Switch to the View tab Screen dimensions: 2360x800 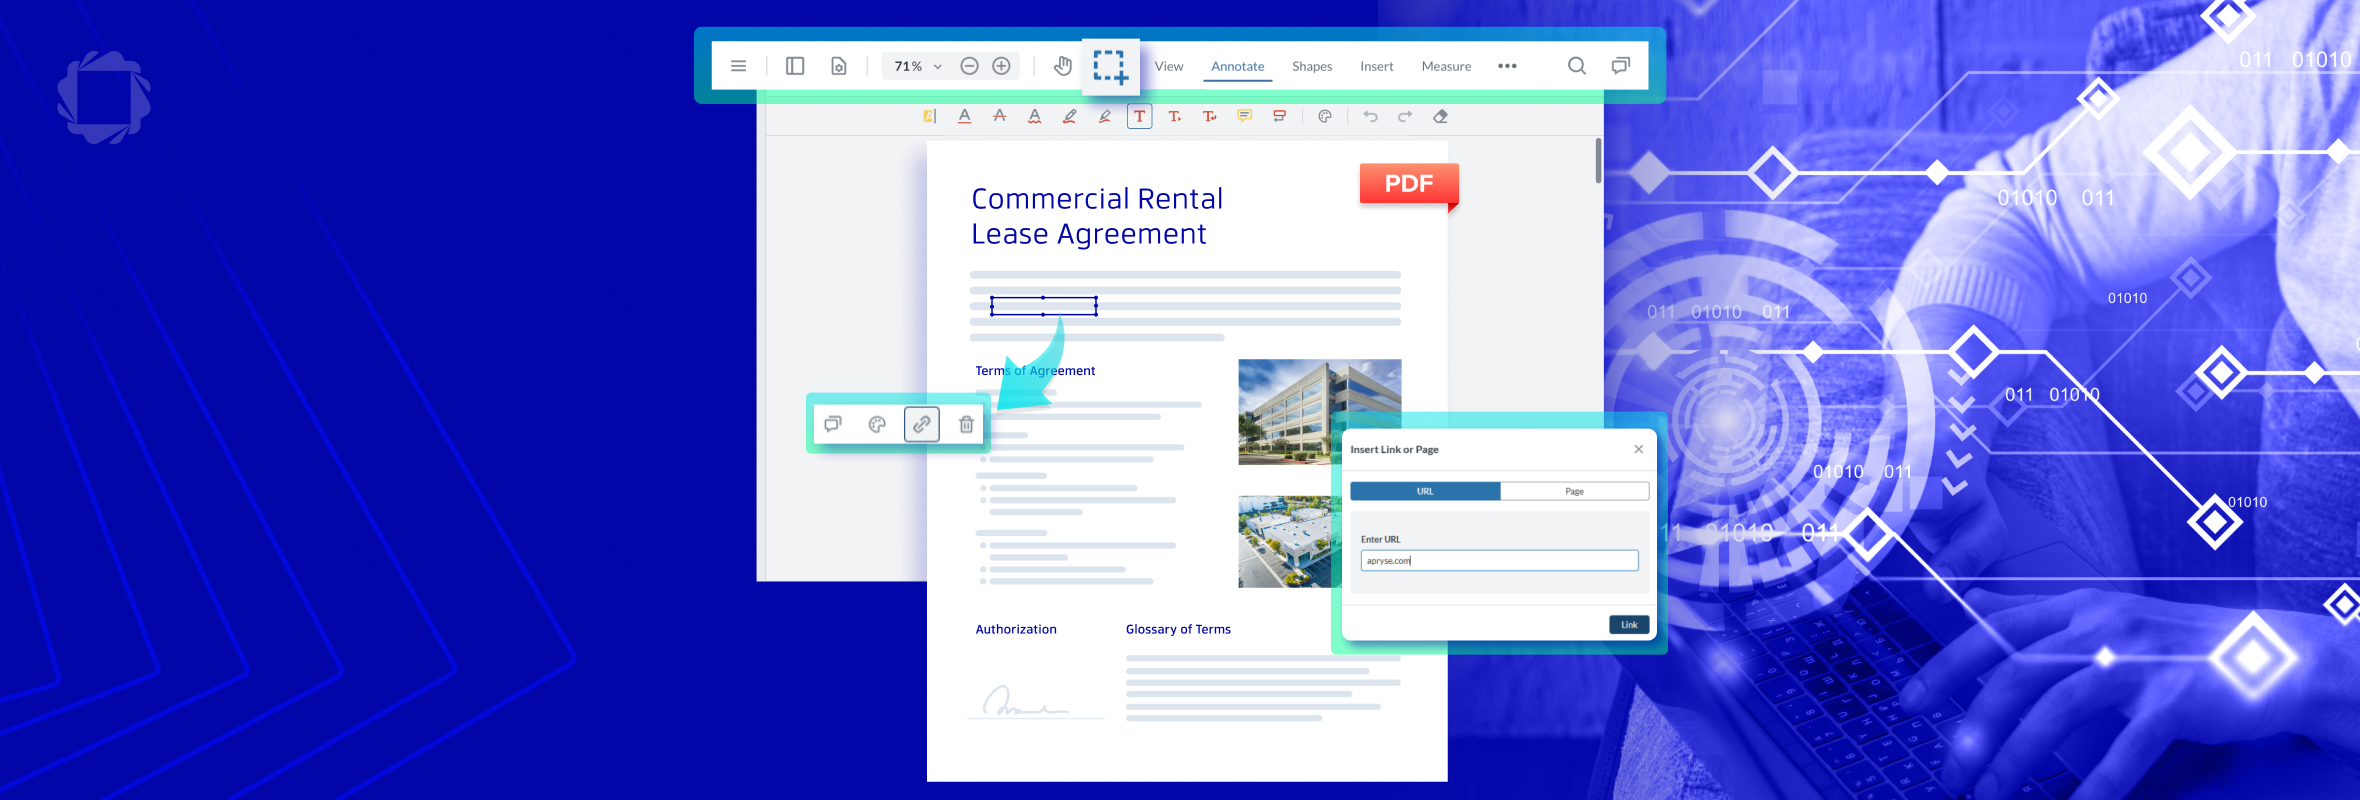[x=1168, y=66]
